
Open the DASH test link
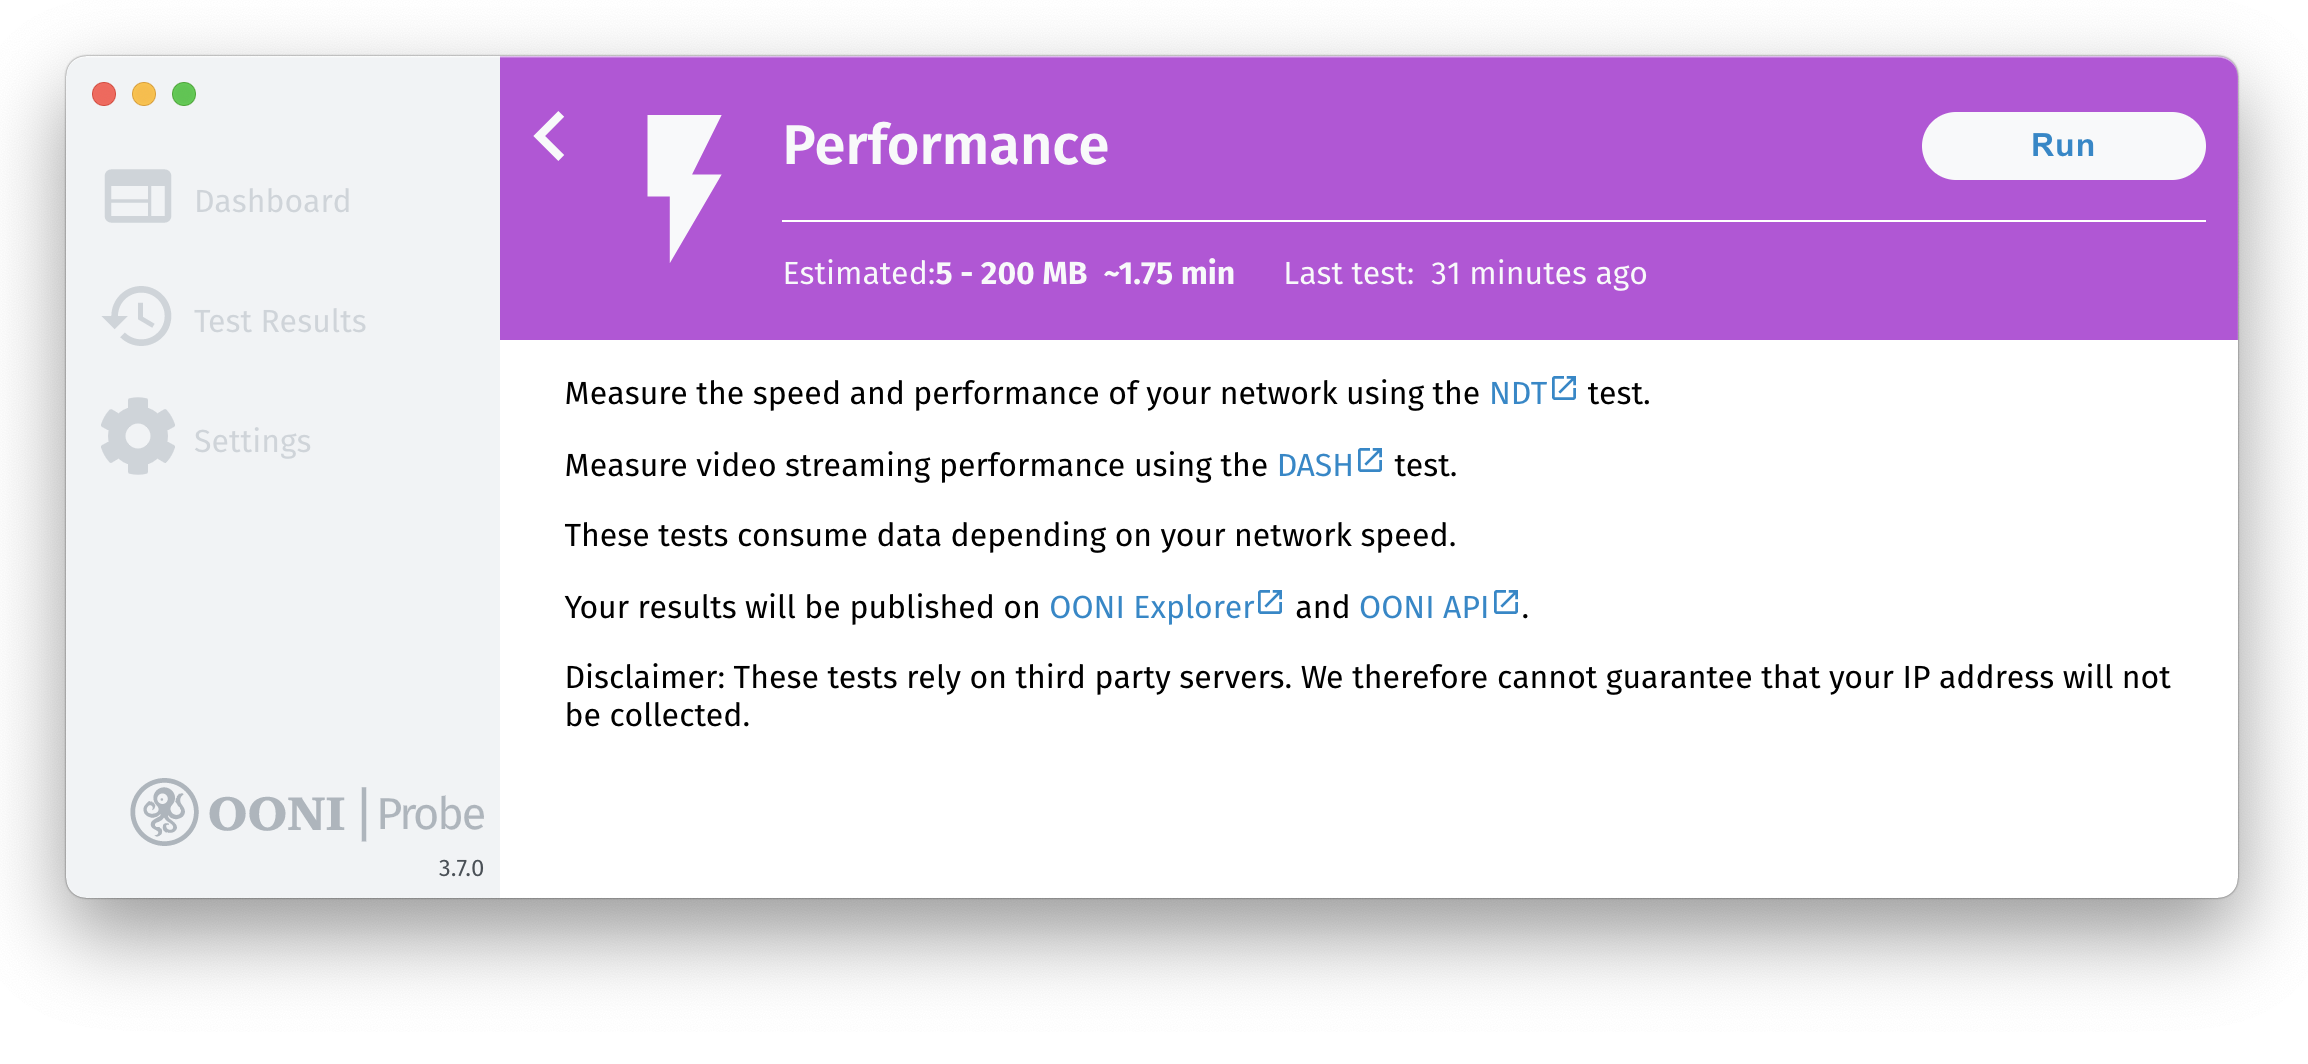coord(1314,466)
